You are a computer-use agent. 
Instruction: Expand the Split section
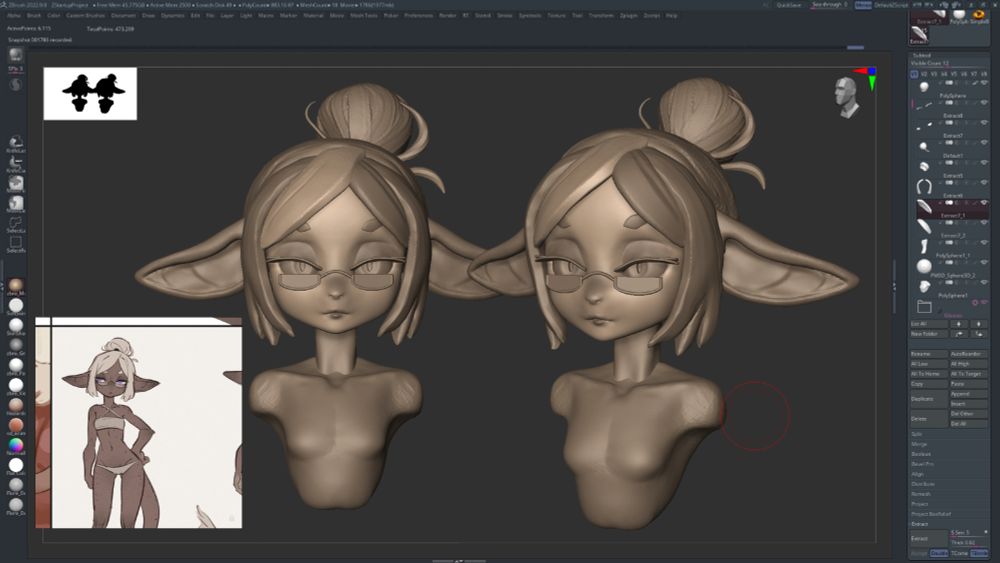pos(916,434)
